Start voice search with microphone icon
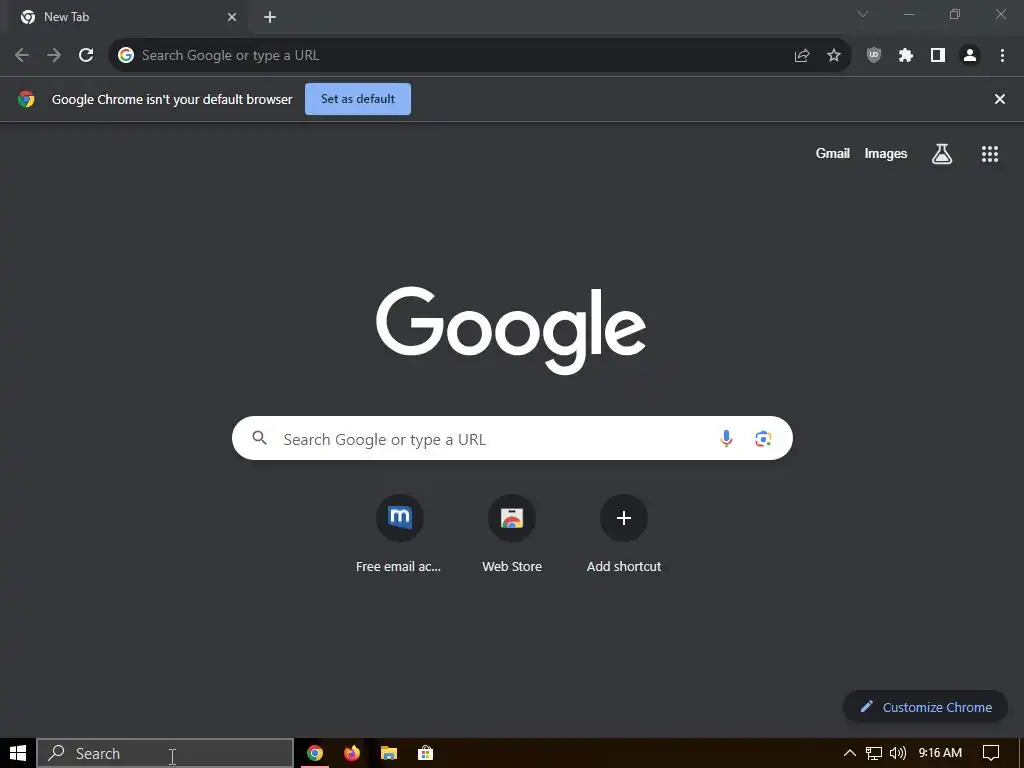 [726, 439]
